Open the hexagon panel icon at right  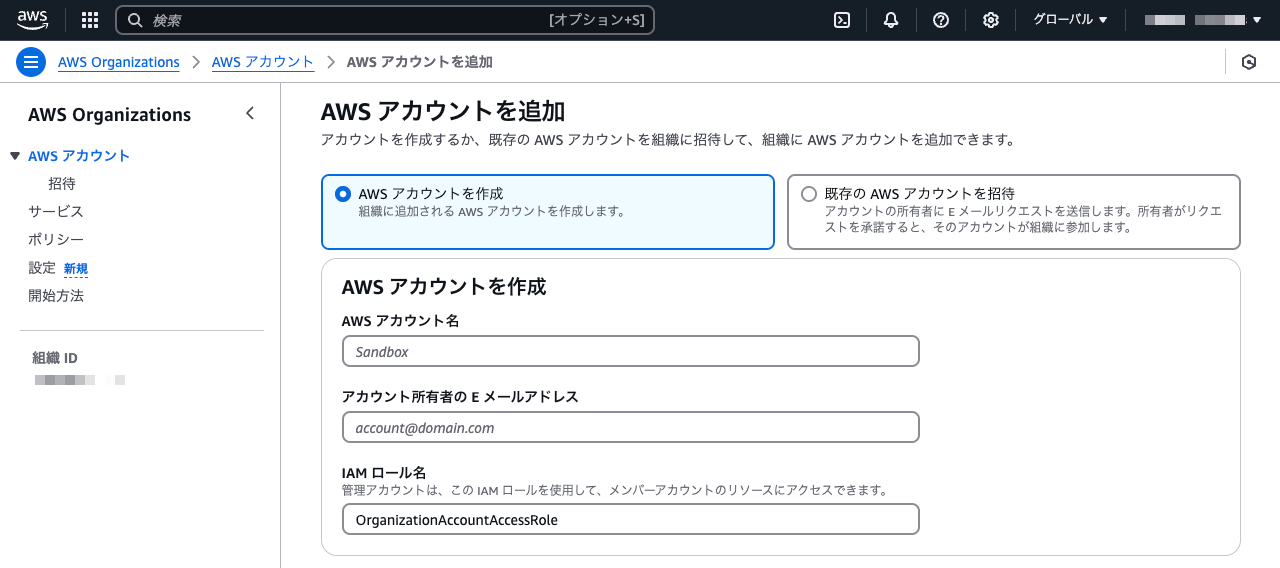(1249, 62)
